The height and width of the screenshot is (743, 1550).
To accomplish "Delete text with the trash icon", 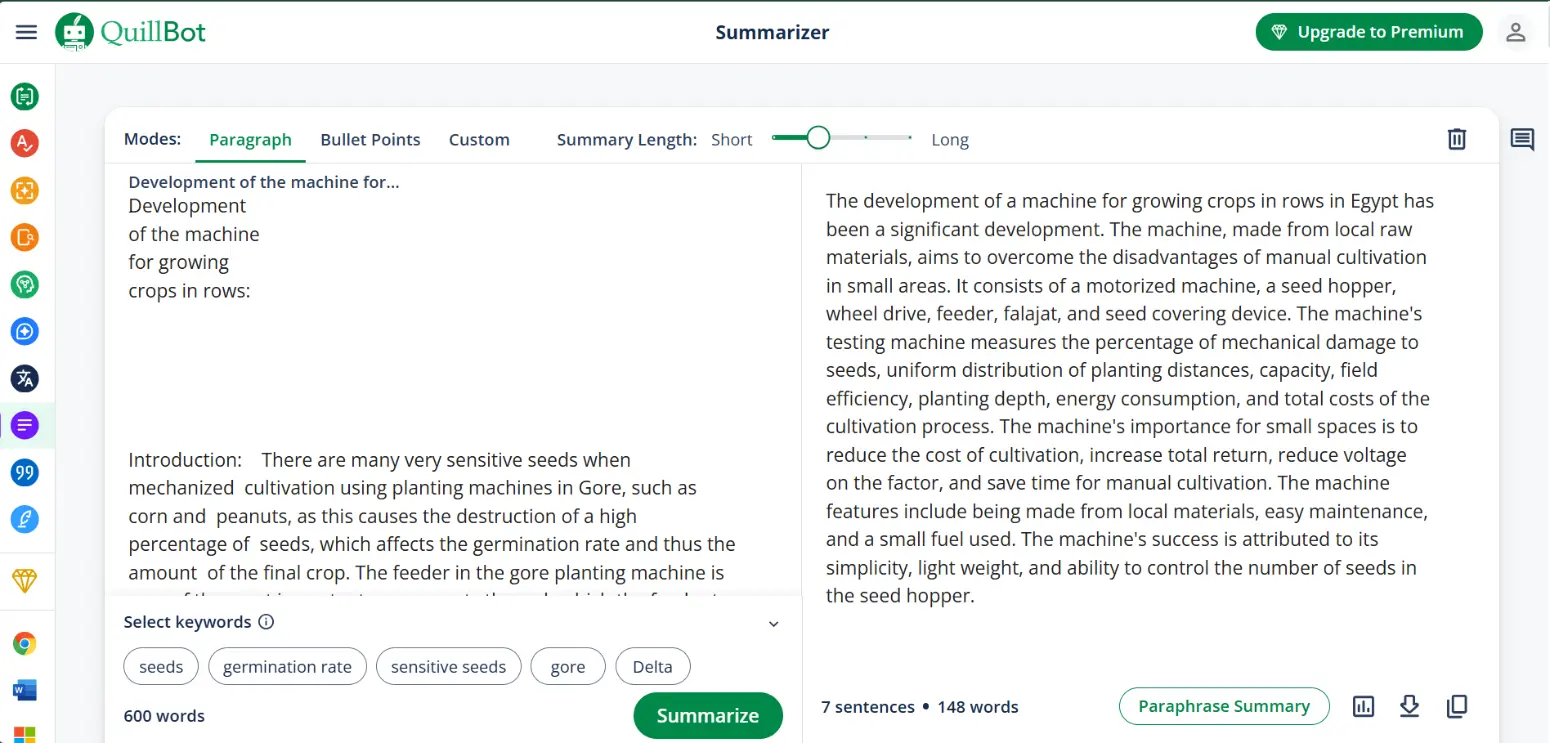I will click(1457, 139).
